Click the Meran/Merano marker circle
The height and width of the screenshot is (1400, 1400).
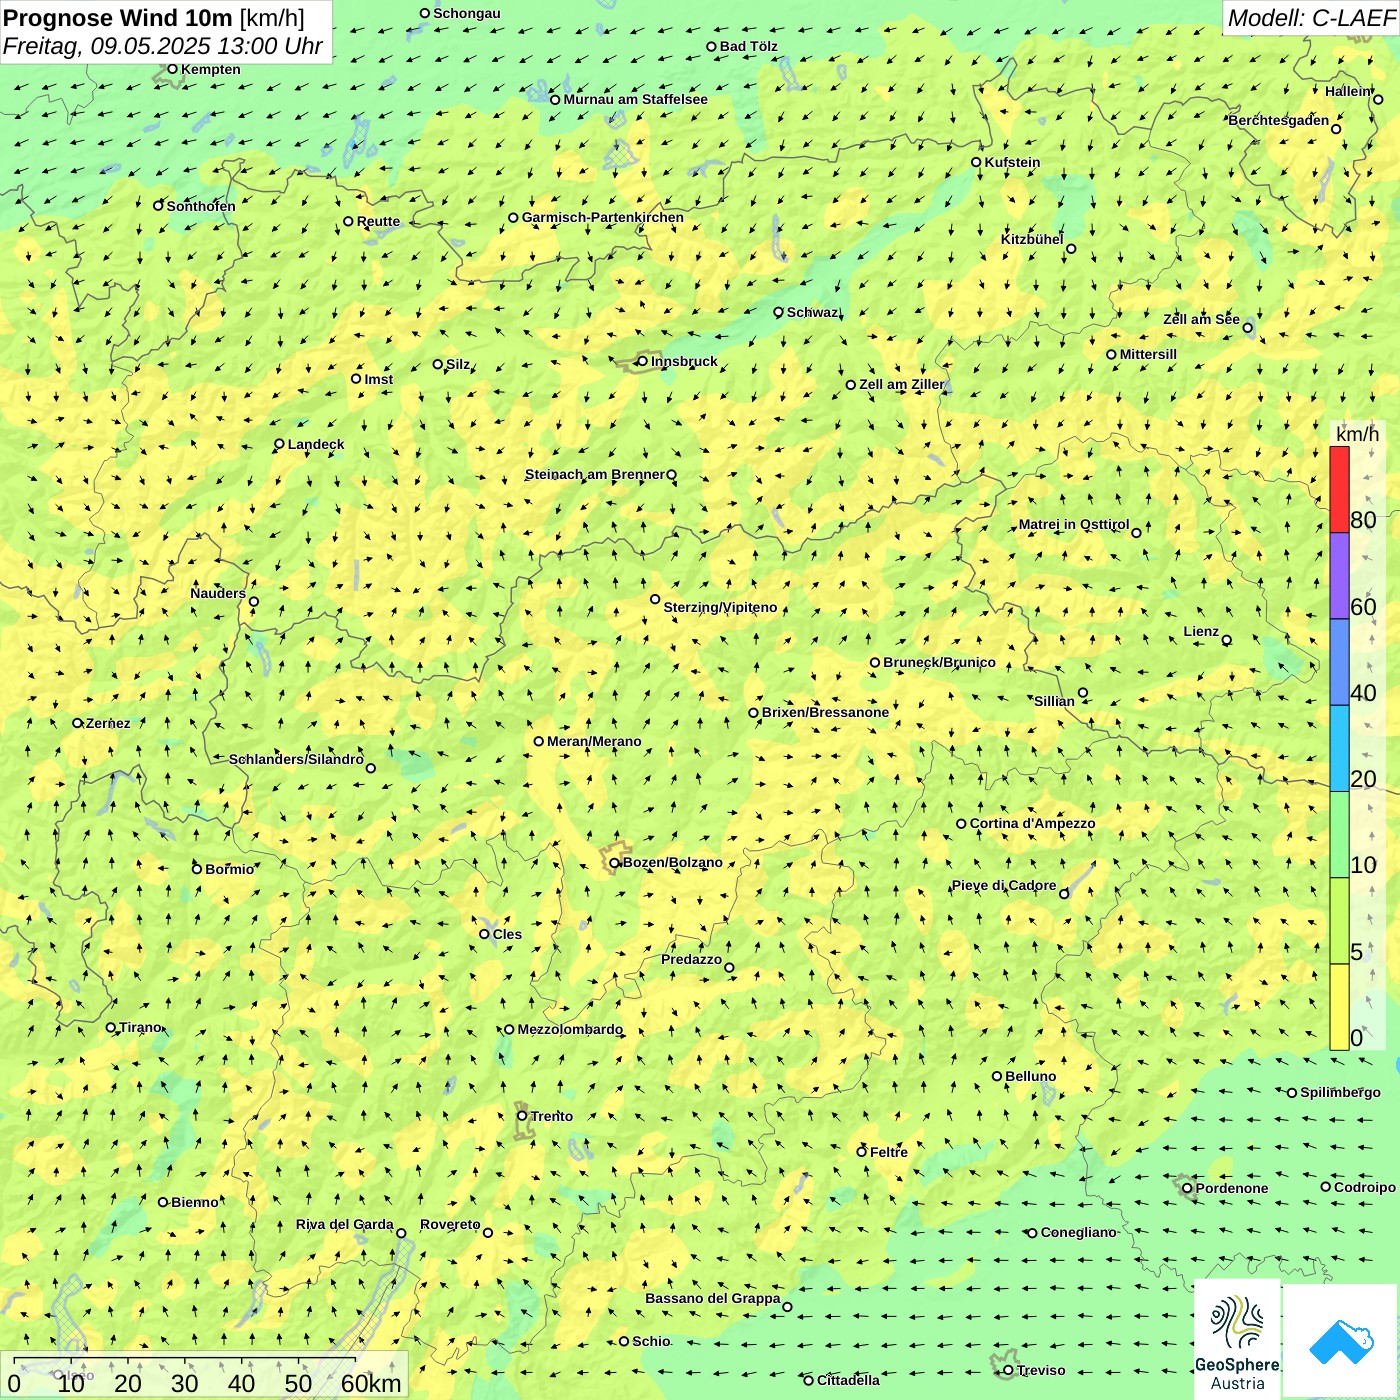pyautogui.click(x=538, y=741)
